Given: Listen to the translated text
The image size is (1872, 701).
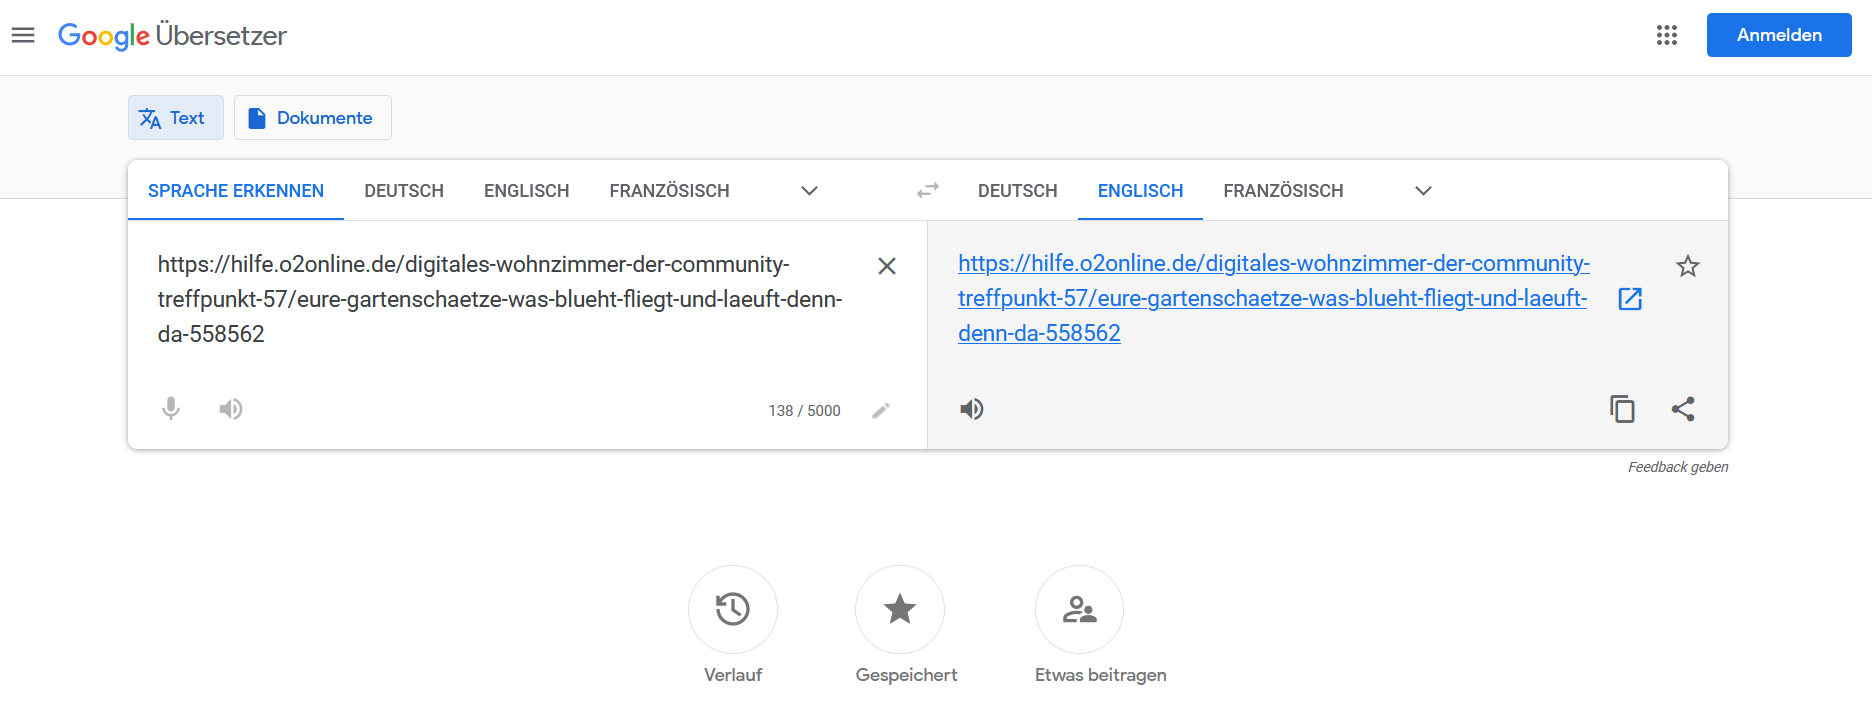Looking at the screenshot, I should (x=972, y=409).
